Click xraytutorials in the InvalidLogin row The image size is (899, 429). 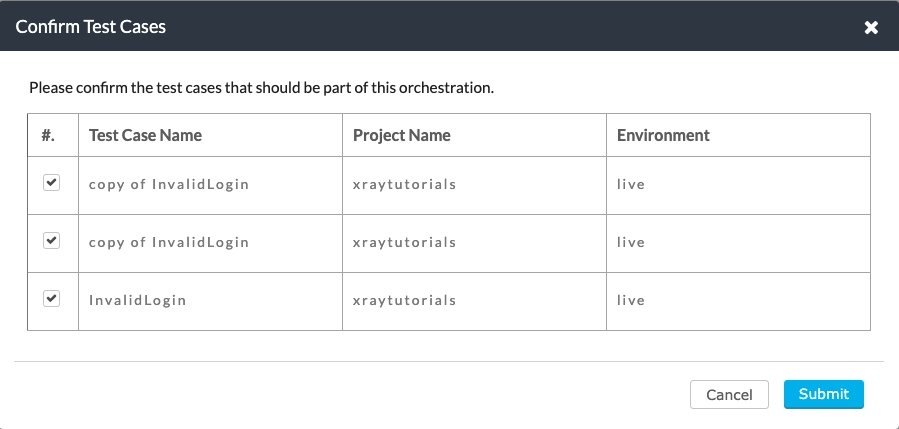tap(405, 301)
